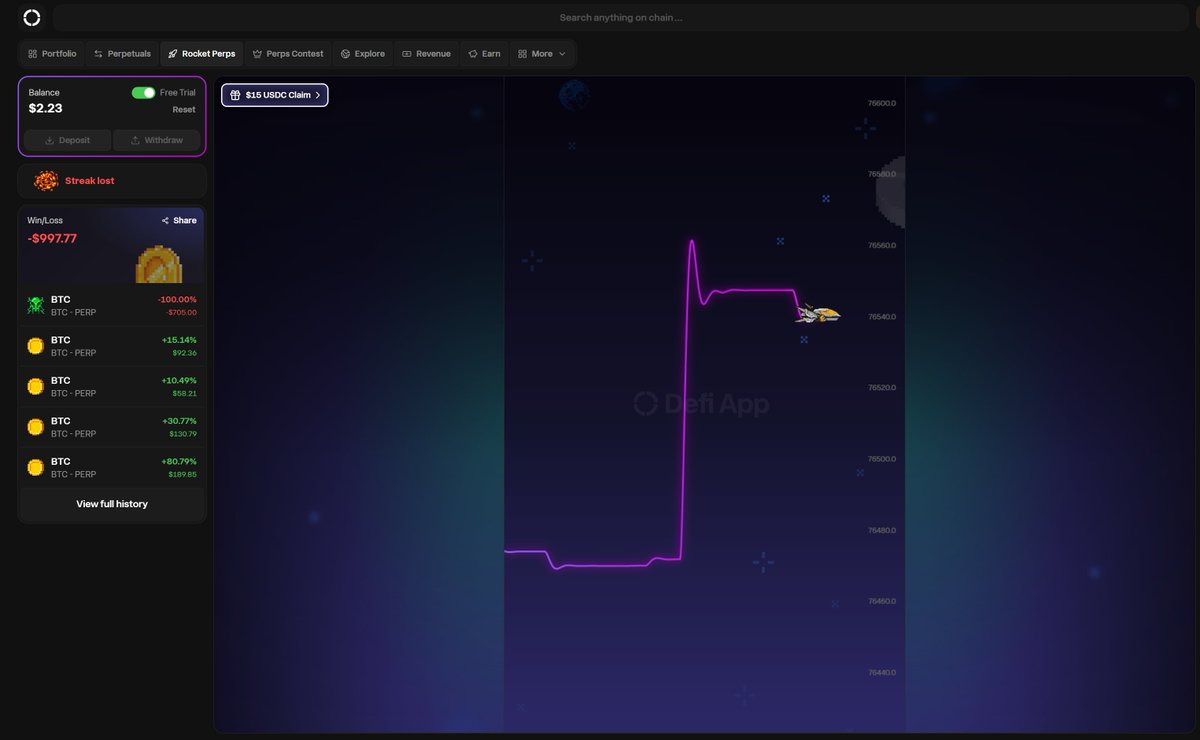
Task: Click the Withdraw upload icon
Action: tap(135, 140)
